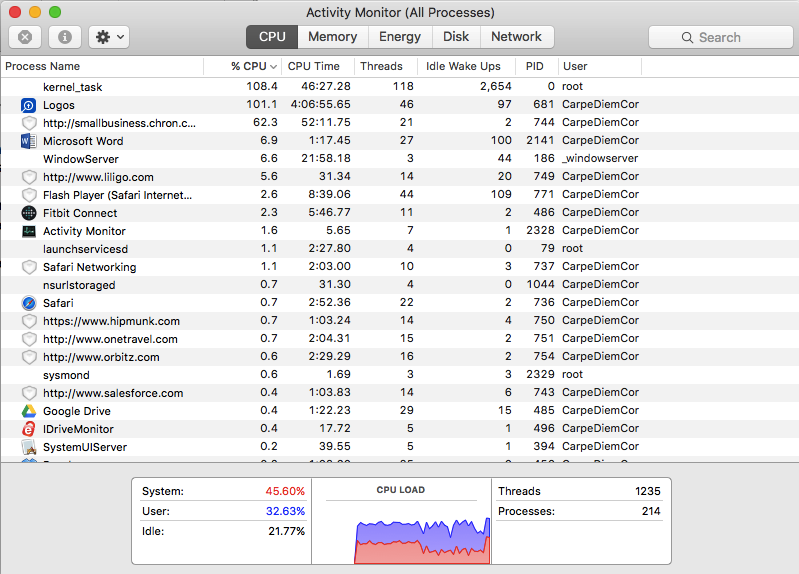
Task: Sort by the Process Name column header
Action: (x=102, y=66)
